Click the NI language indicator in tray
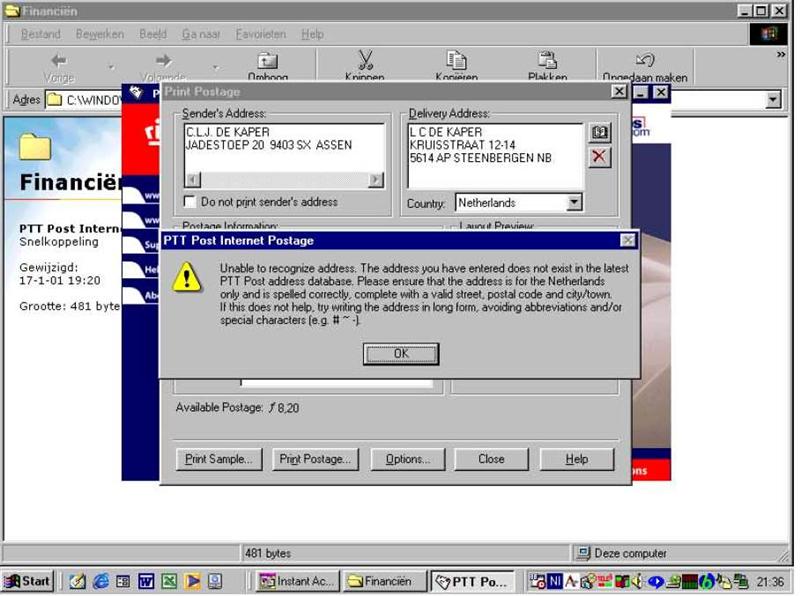The image size is (800, 596). pyautogui.click(x=555, y=581)
